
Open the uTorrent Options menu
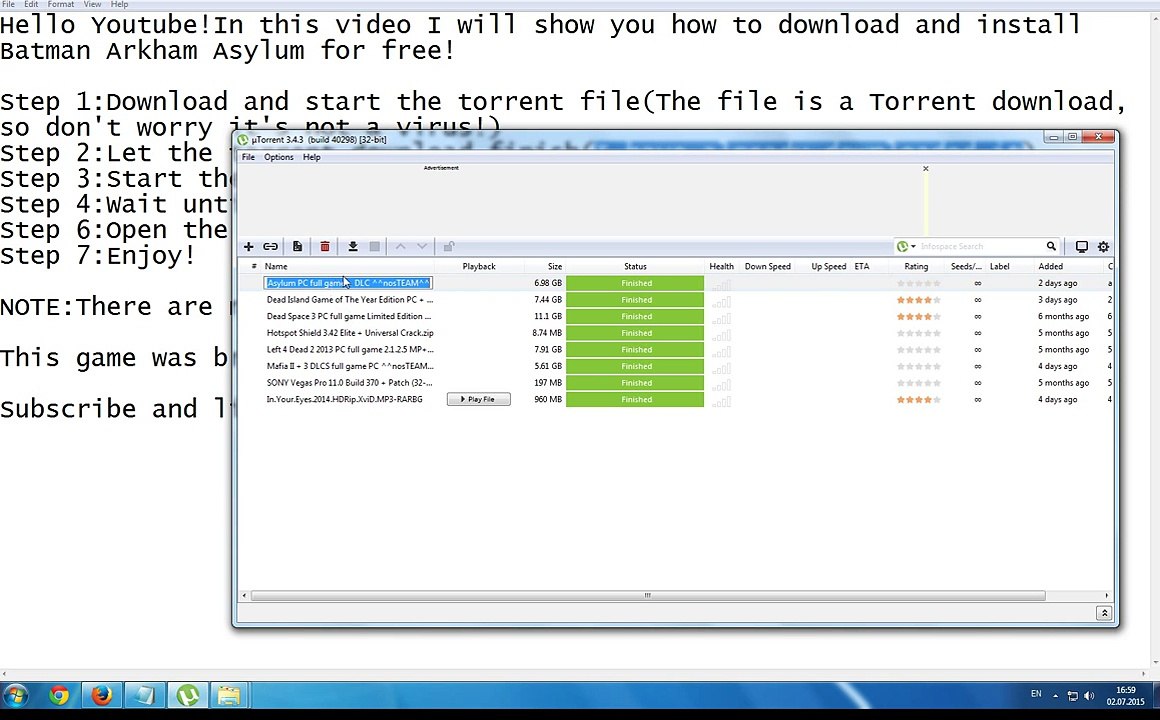click(x=279, y=157)
